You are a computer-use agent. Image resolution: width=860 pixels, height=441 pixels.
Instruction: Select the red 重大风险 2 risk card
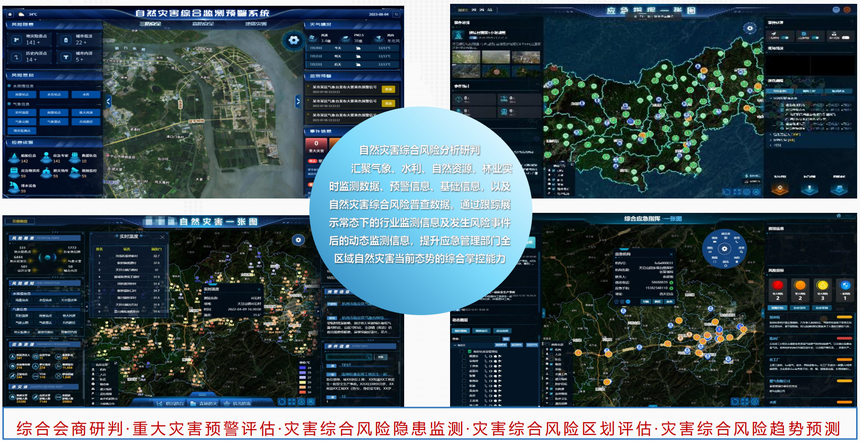tap(777, 289)
